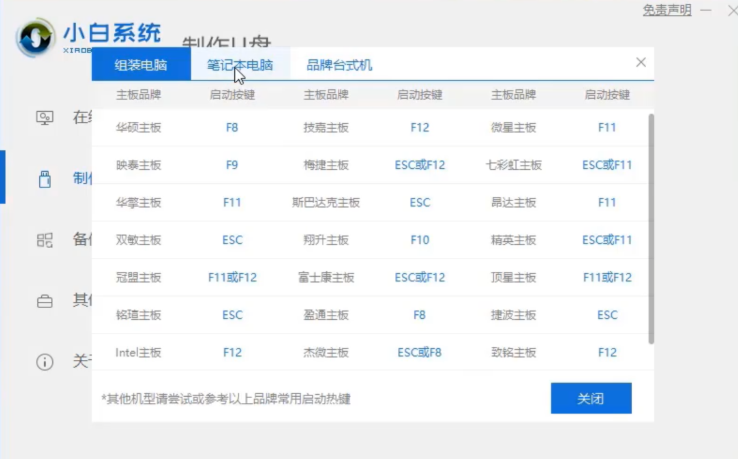Viewport: 738px width, 459px height.
Task: Open the 品牌台式机 tab
Action: (x=339, y=65)
